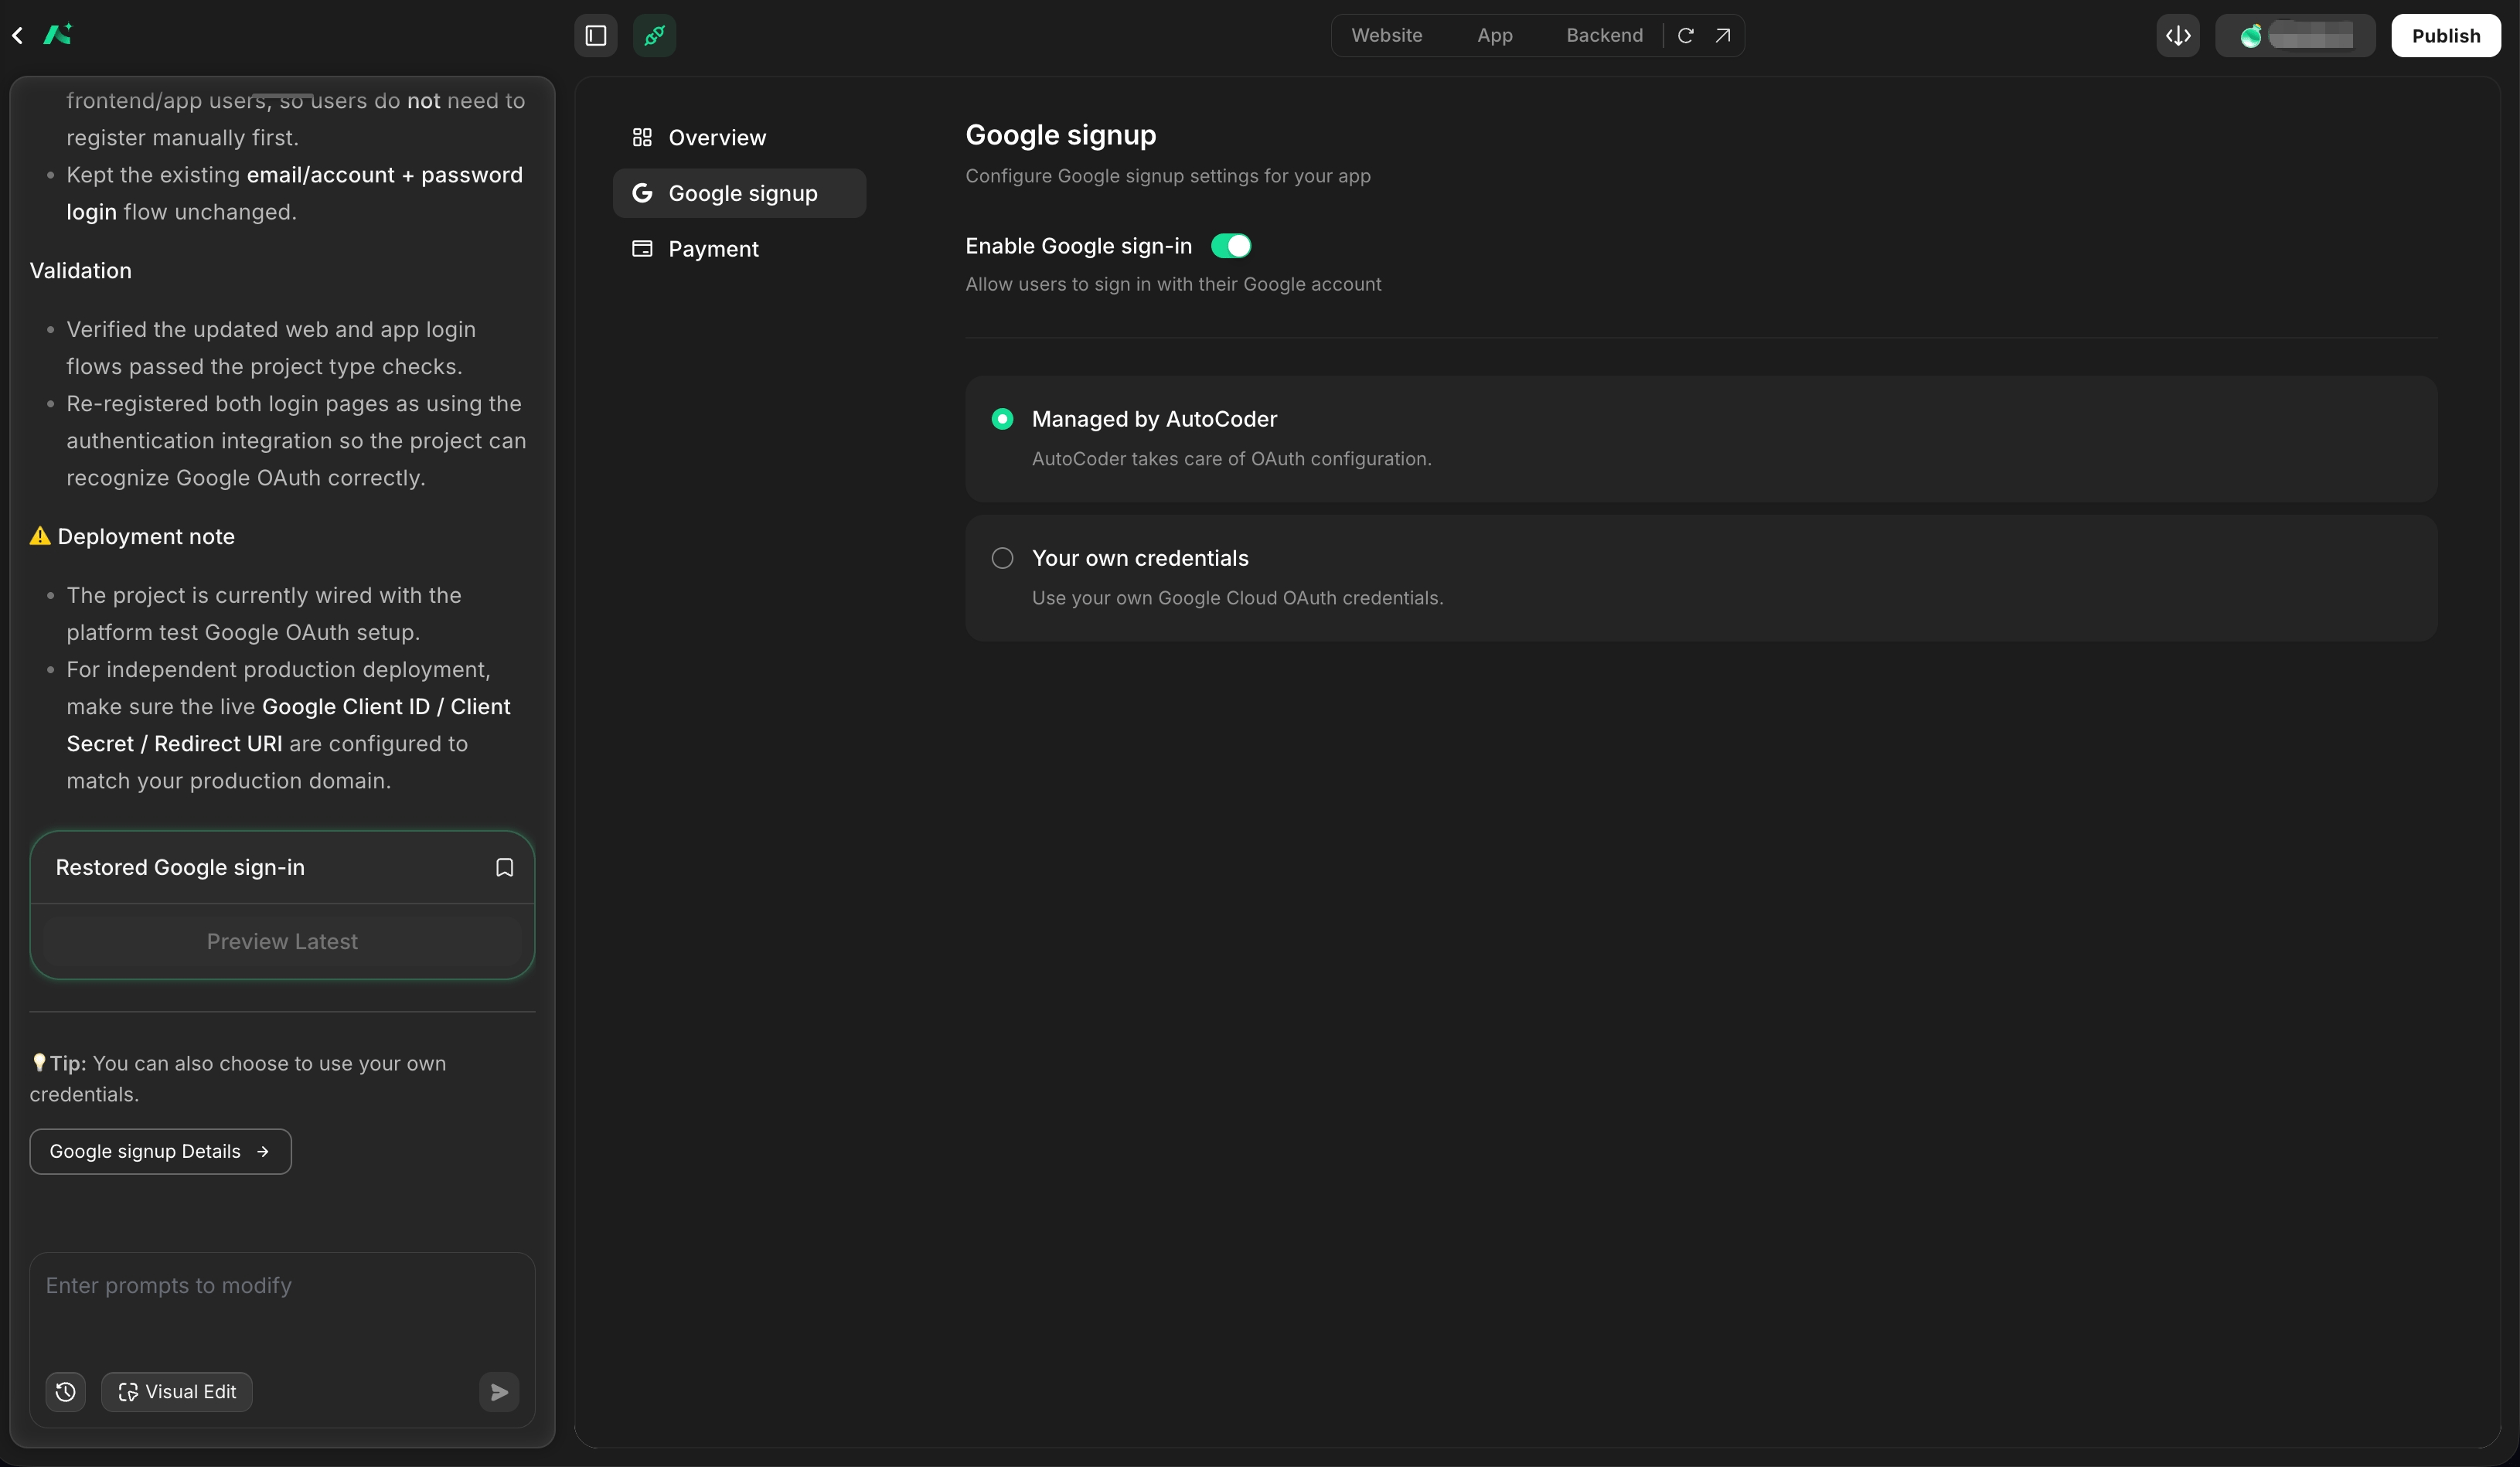Click 'Use your own Google Cloud OAuth credentials' text
The image size is (2520, 1467).
tap(1238, 598)
